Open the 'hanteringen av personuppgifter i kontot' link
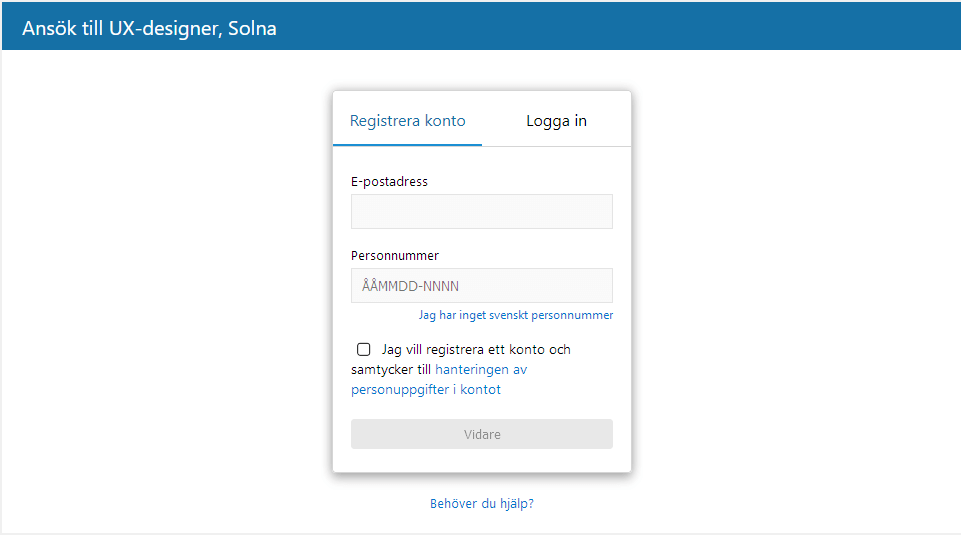Image resolution: width=961 pixels, height=535 pixels. coord(439,379)
